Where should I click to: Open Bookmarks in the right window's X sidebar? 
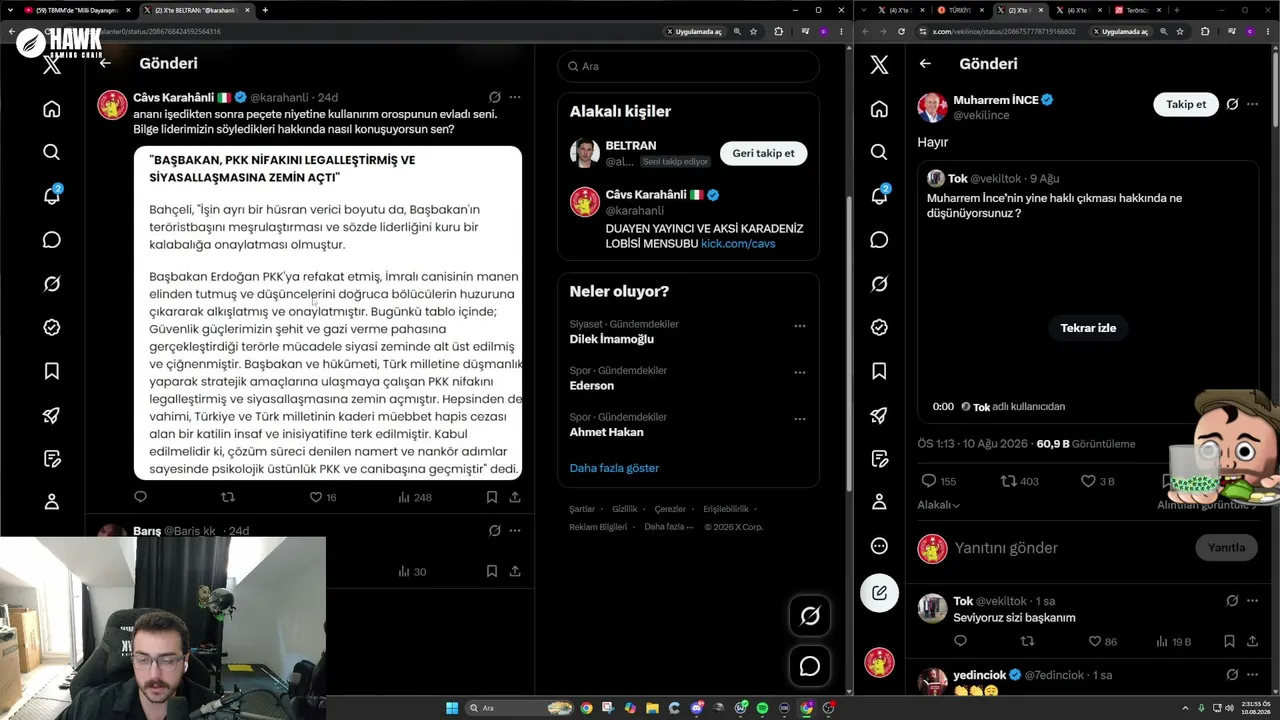[879, 371]
